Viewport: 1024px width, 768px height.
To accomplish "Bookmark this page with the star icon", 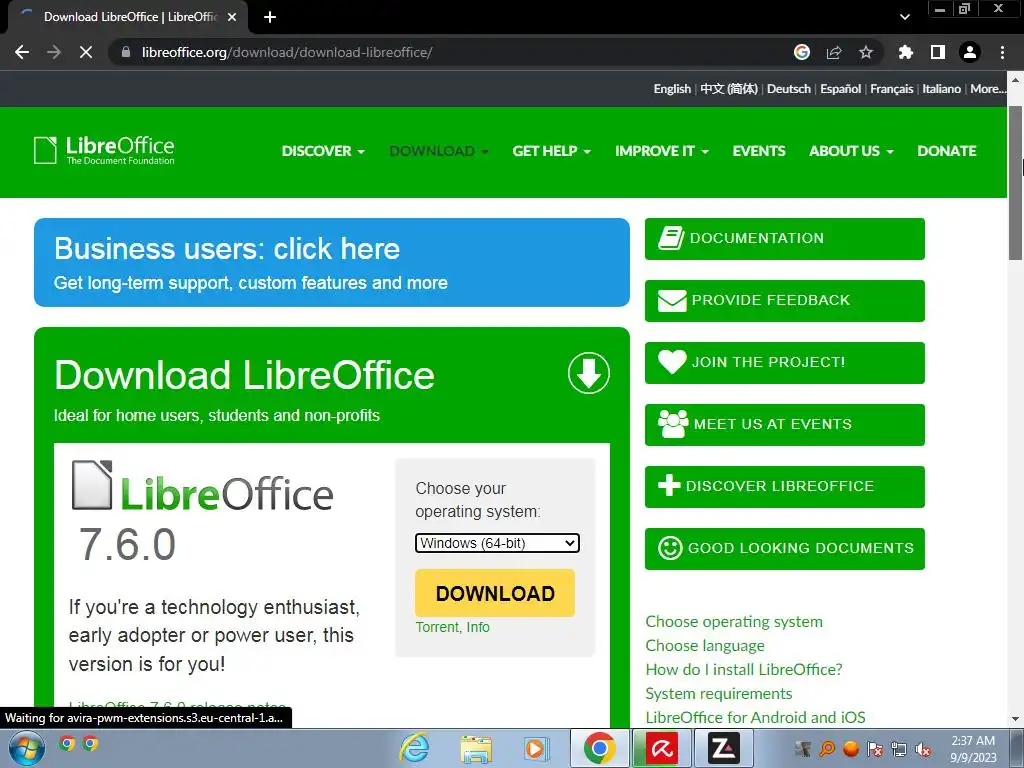I will click(866, 52).
